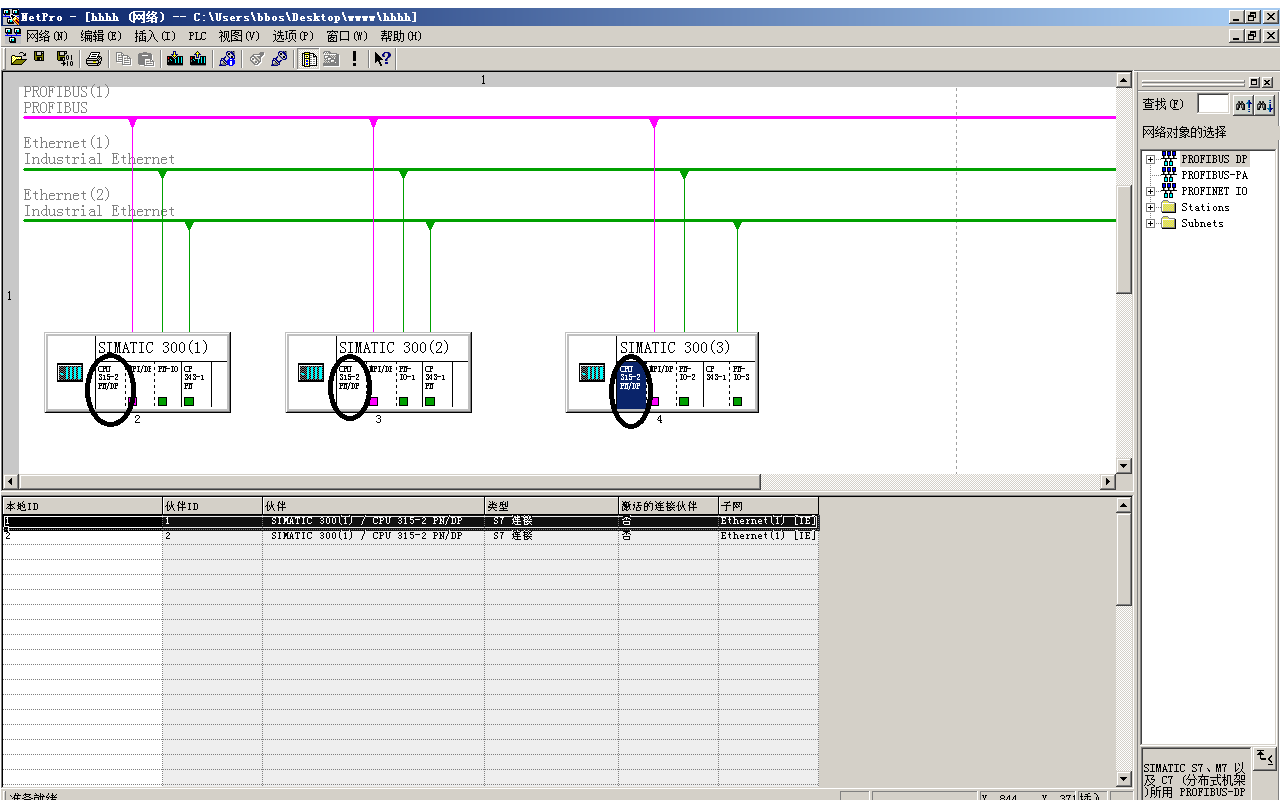The height and width of the screenshot is (800, 1280).
Task: Click green PN-IO-2 node in SIMATIC 300(3)
Action: coord(684,401)
